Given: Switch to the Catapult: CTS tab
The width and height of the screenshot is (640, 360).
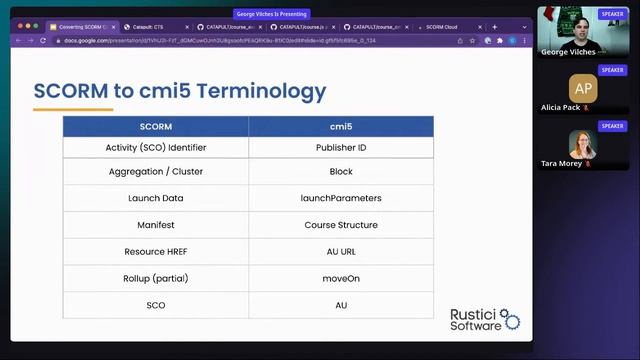Looking at the screenshot, I should coord(156,27).
